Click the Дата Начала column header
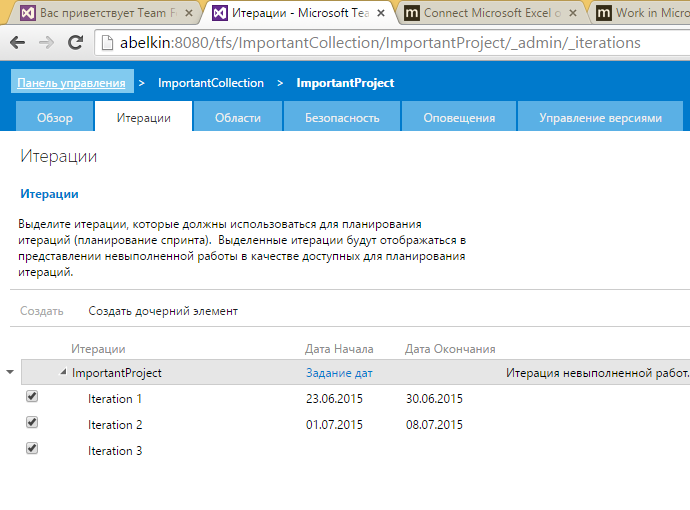The height and width of the screenshot is (510, 690). [339, 349]
